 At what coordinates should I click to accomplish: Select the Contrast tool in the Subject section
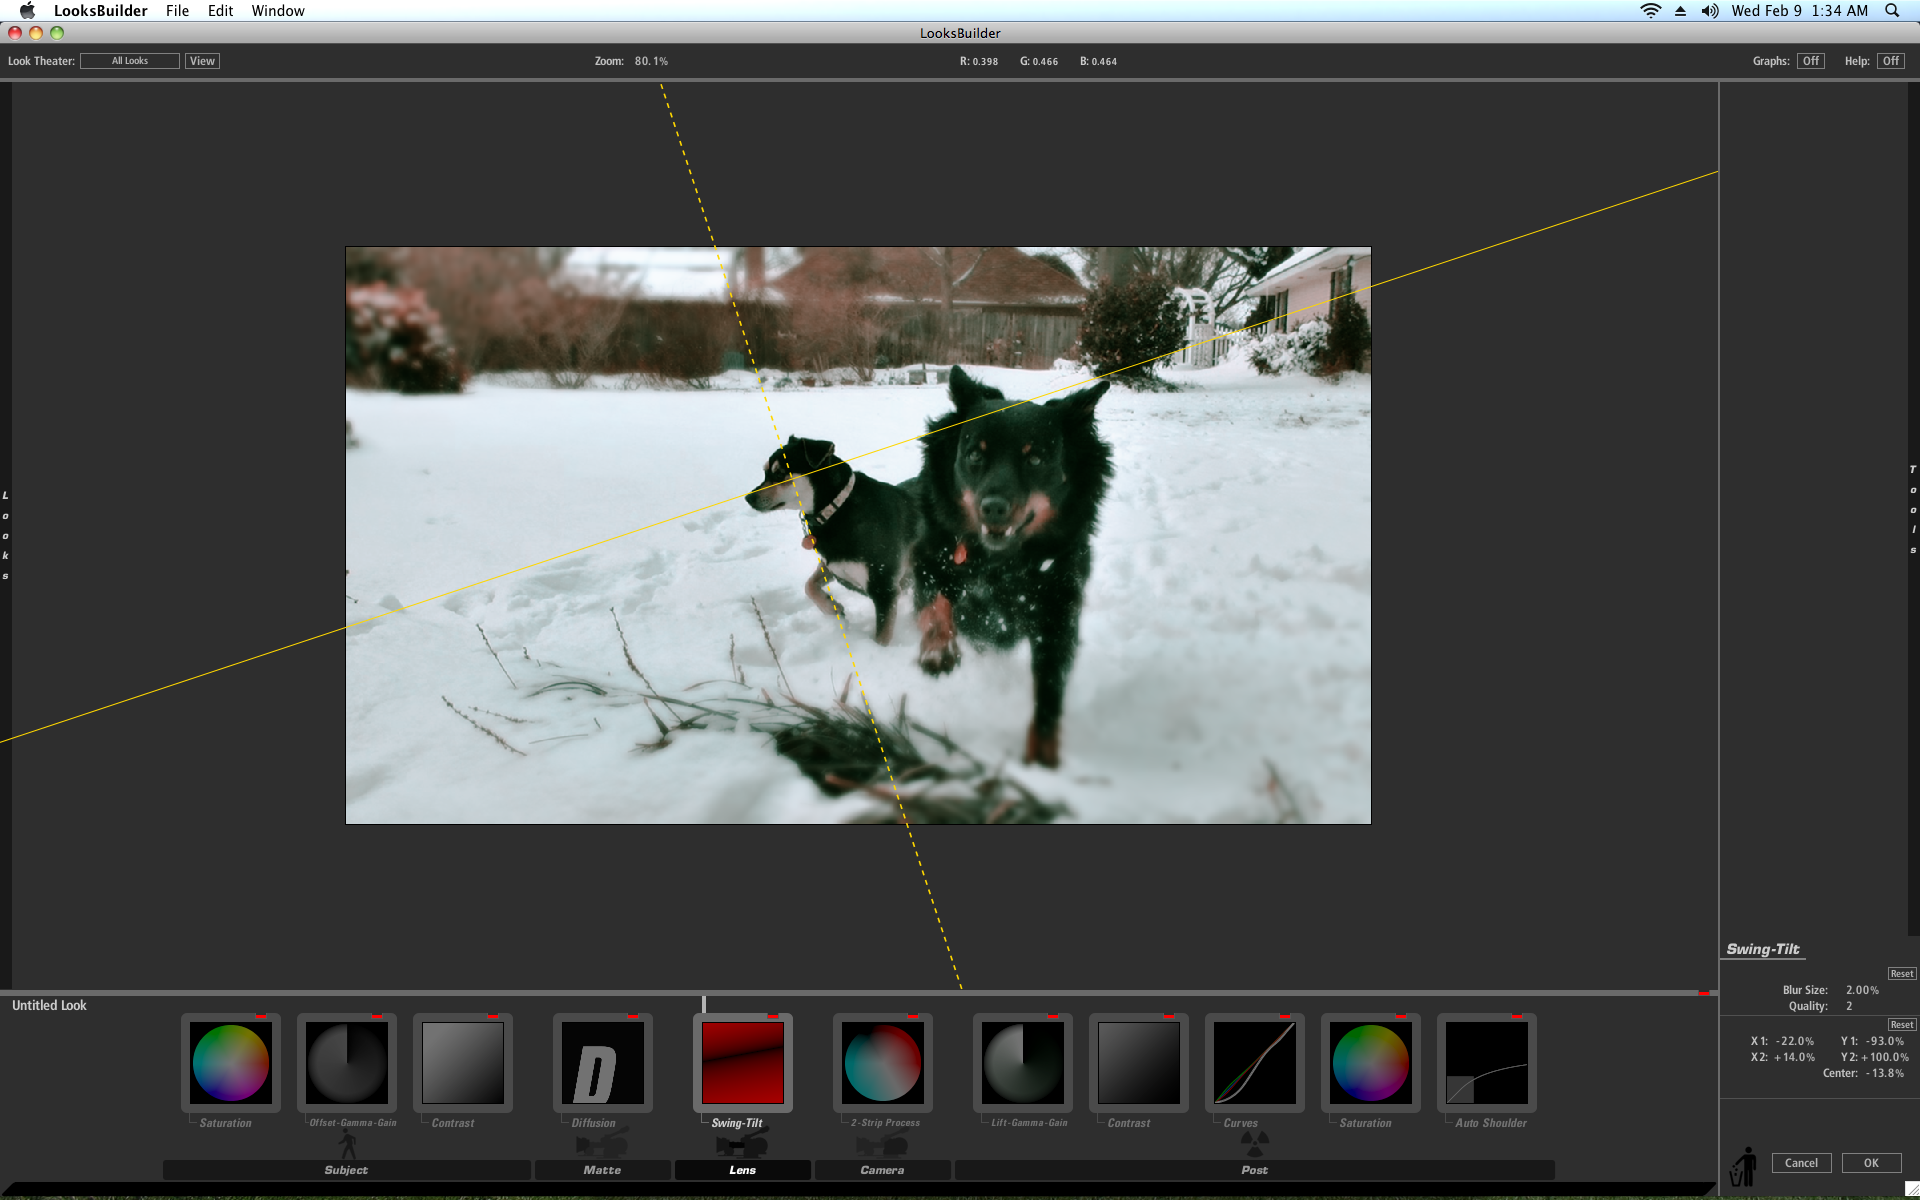(x=463, y=1062)
